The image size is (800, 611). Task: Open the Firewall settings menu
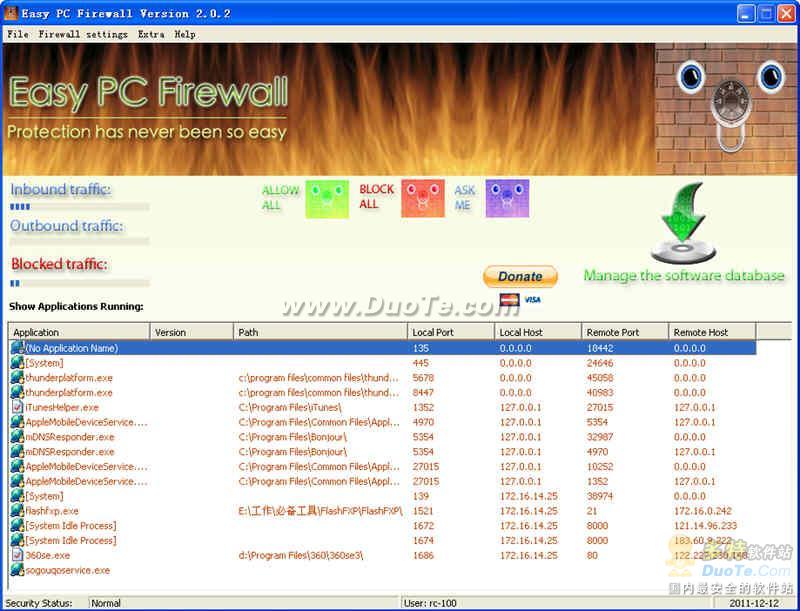pos(83,34)
